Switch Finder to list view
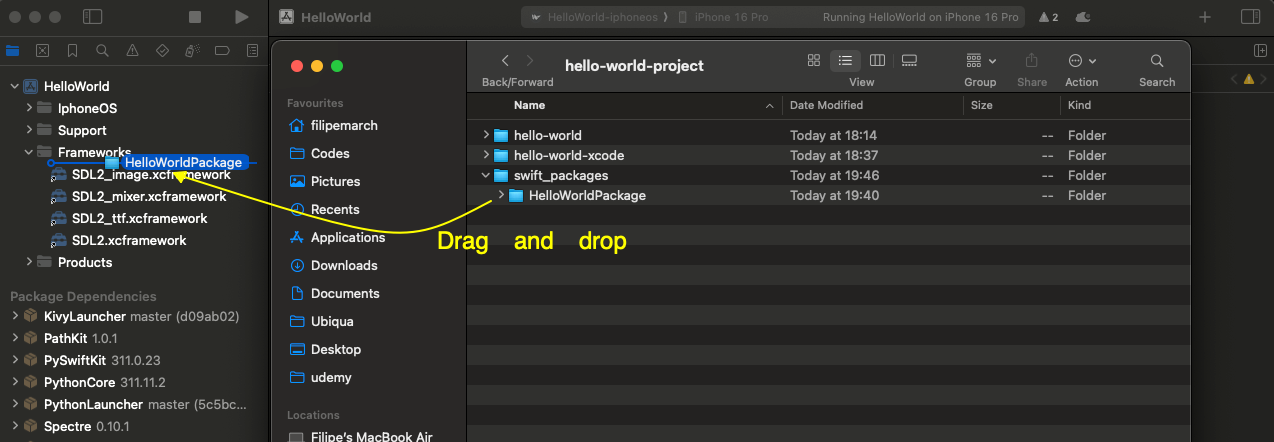This screenshot has height=442, width=1274. 845,60
